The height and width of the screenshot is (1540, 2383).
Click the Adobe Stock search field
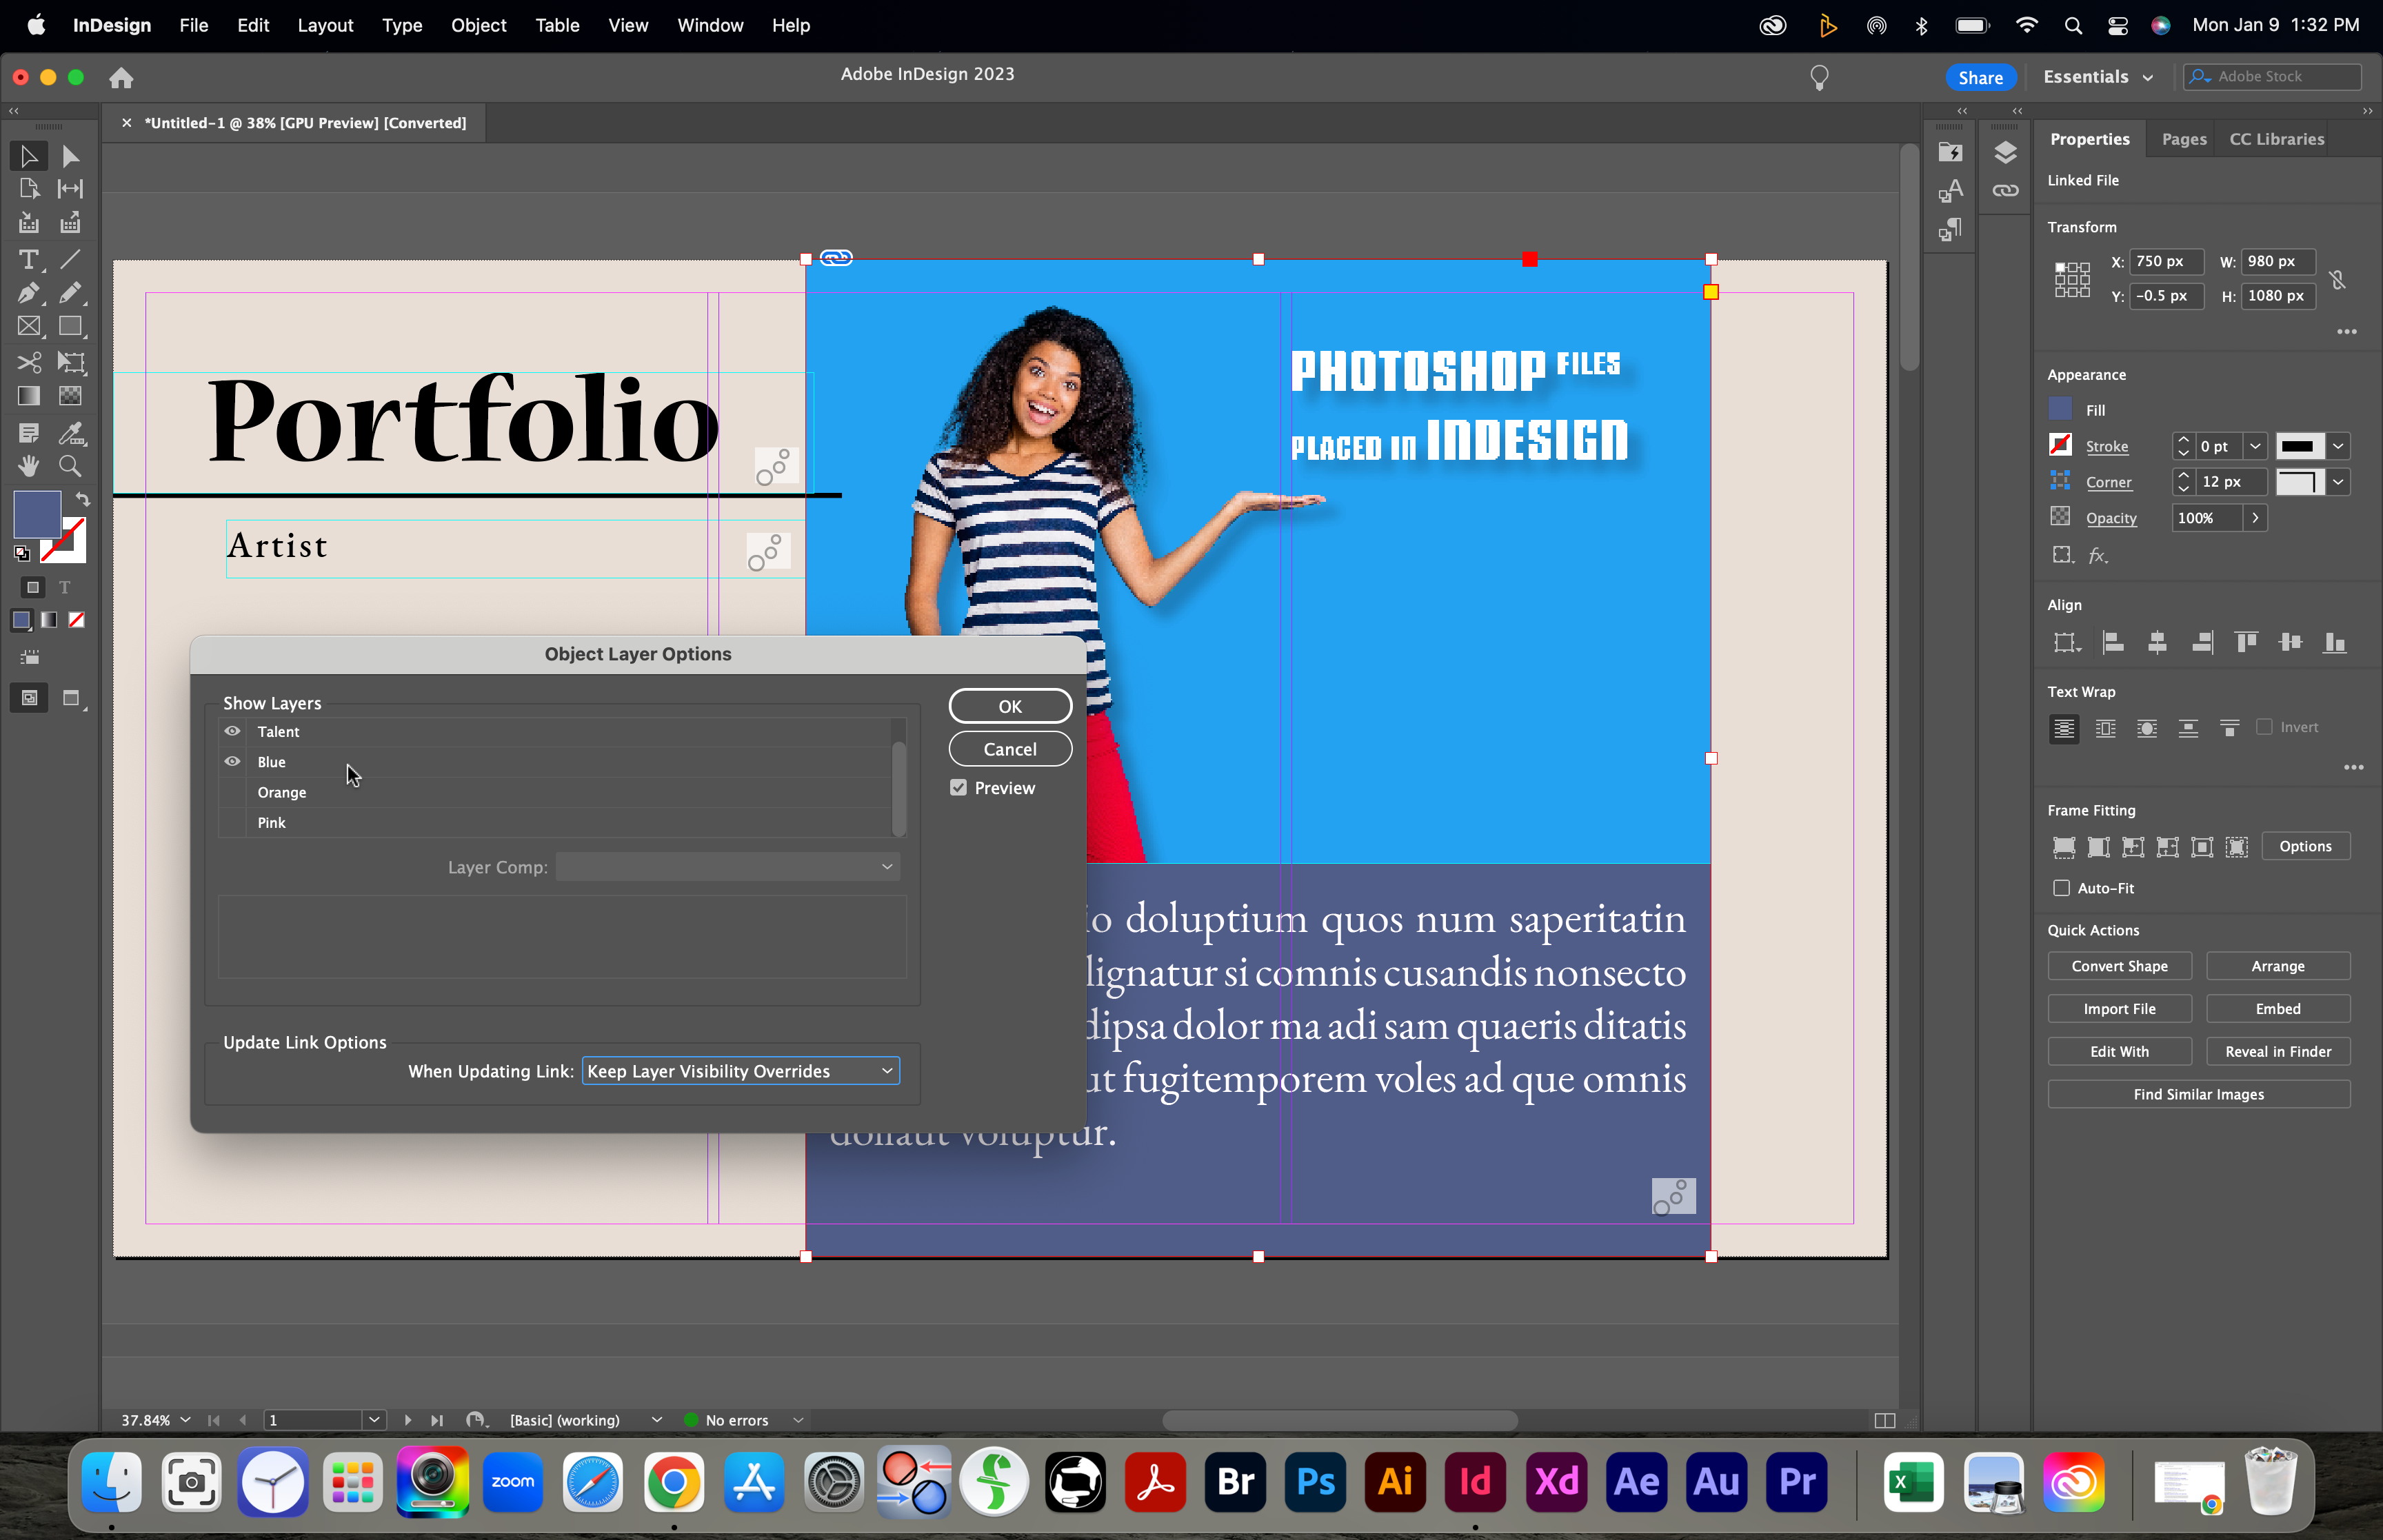[x=2272, y=77]
